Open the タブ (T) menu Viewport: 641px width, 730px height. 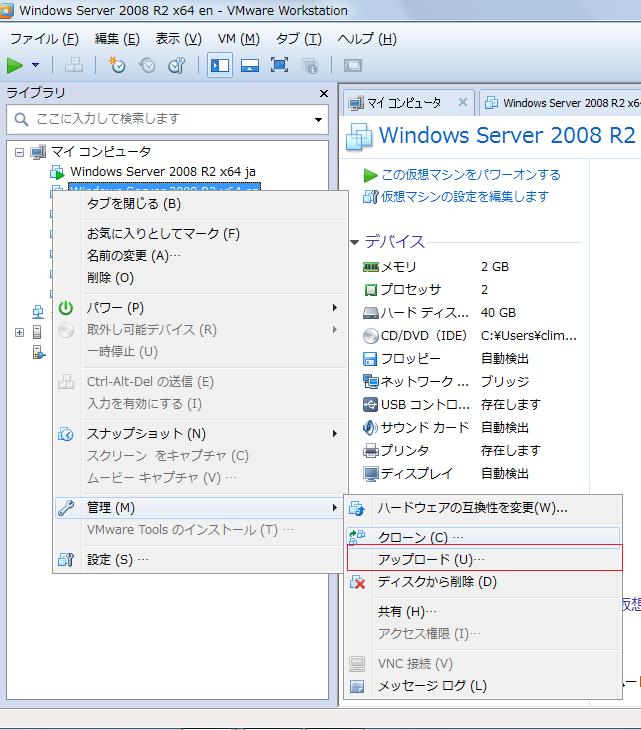point(298,39)
